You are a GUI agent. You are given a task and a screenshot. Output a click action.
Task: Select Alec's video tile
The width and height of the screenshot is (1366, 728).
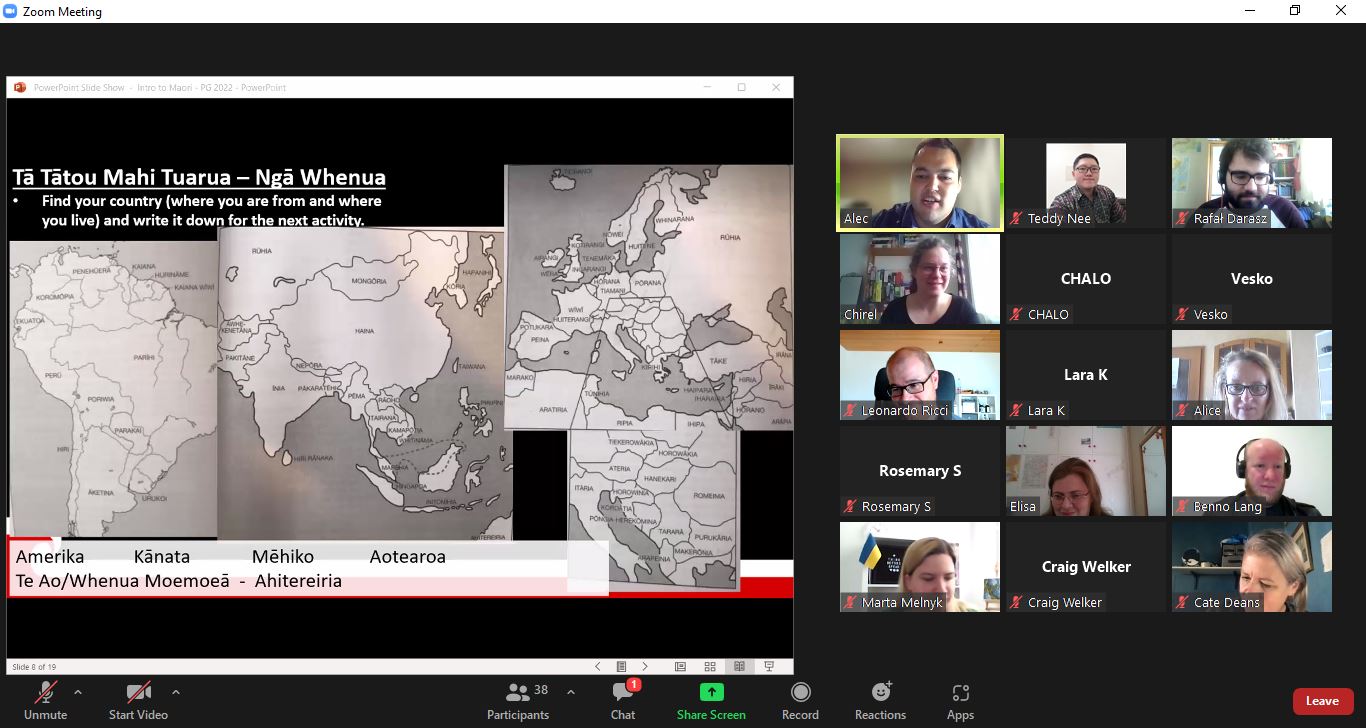(920, 183)
